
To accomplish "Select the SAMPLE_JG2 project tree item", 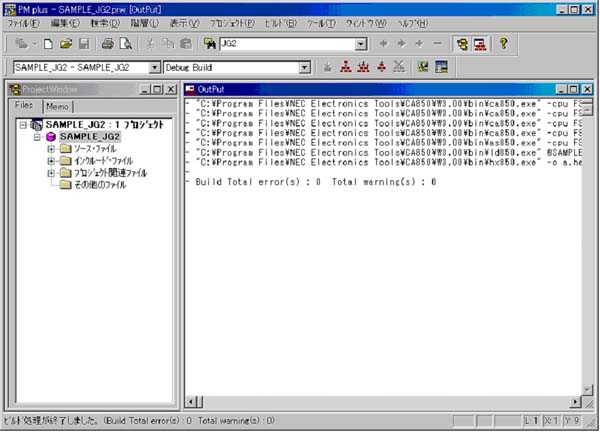I will (x=88, y=136).
